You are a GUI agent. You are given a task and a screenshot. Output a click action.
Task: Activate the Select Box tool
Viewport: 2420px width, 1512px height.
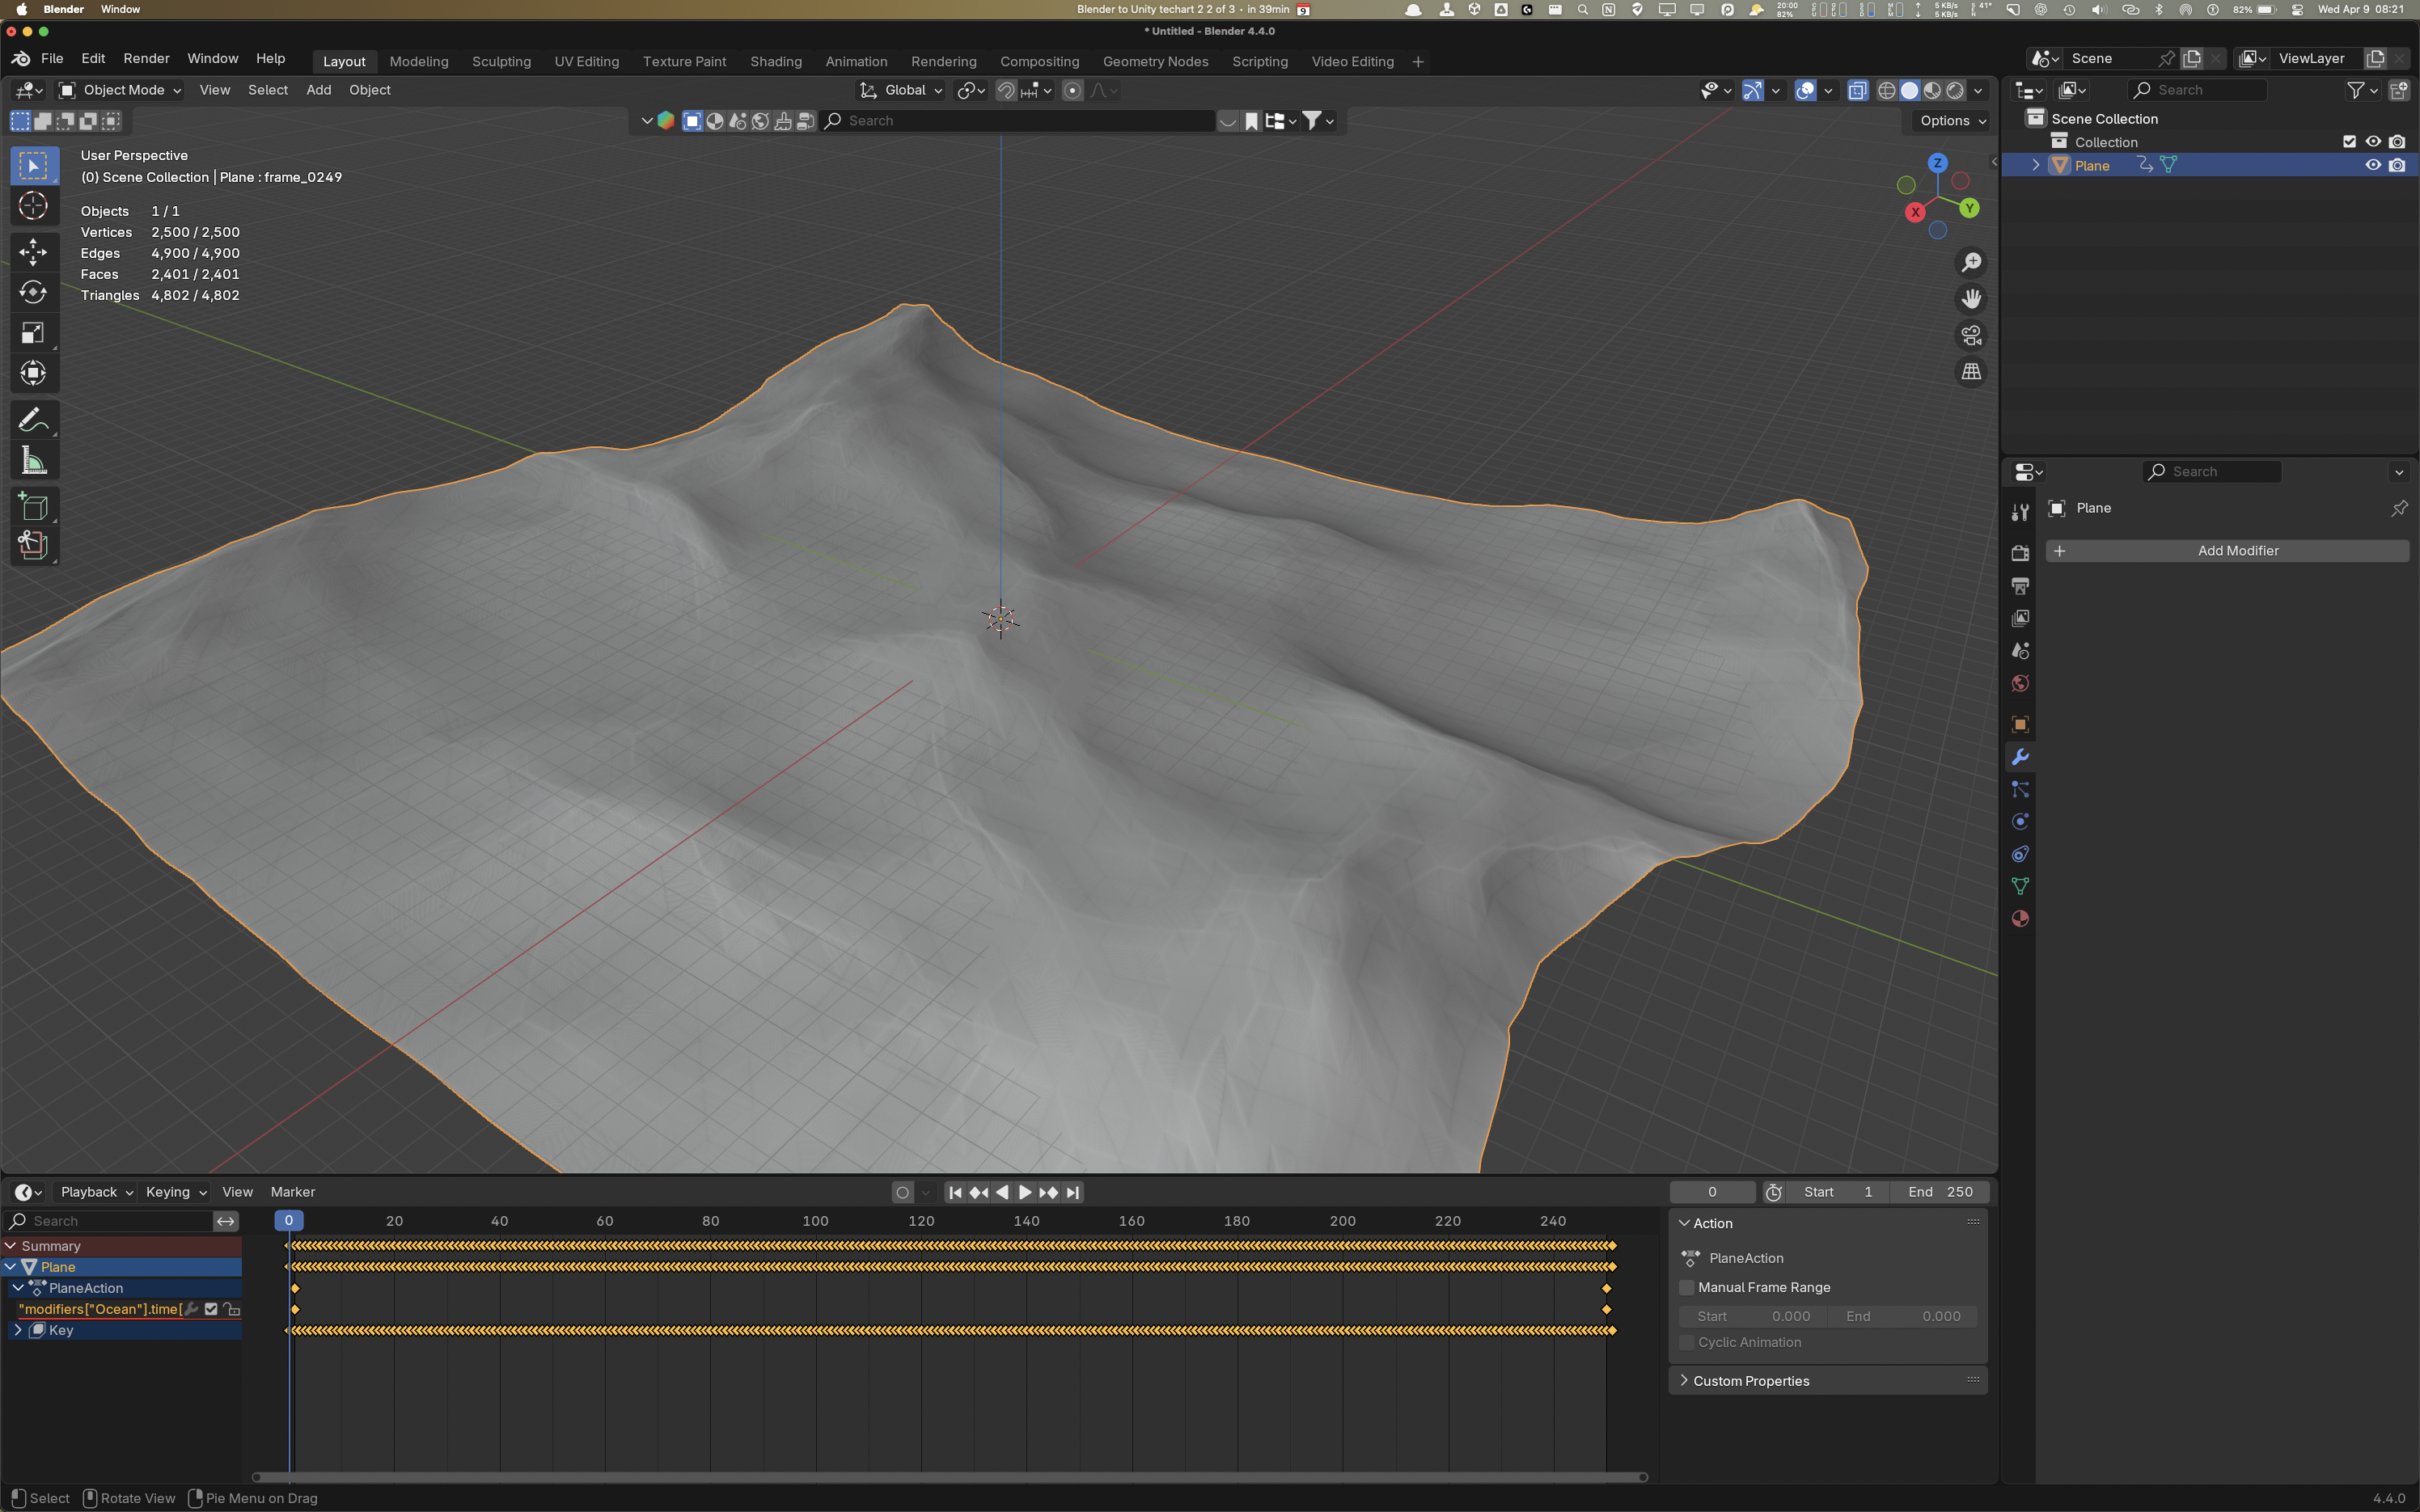point(33,165)
